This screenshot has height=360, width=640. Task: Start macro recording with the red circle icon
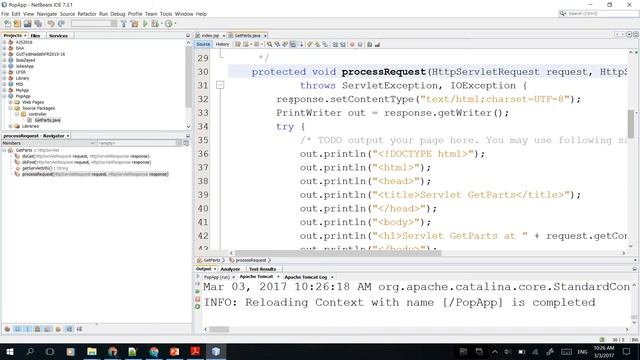352,44
